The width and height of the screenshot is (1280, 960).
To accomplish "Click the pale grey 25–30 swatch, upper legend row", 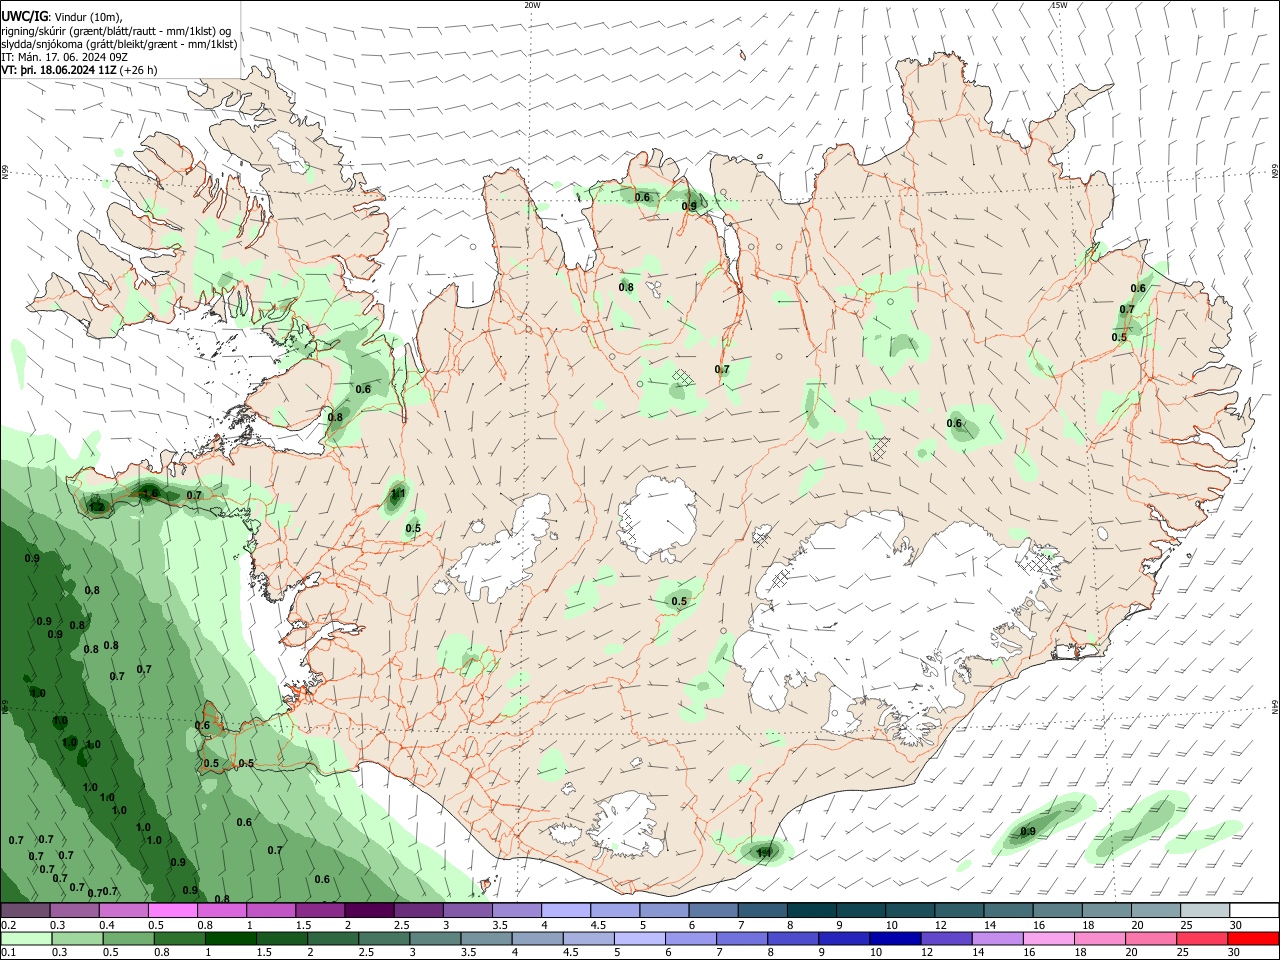I will click(1205, 911).
